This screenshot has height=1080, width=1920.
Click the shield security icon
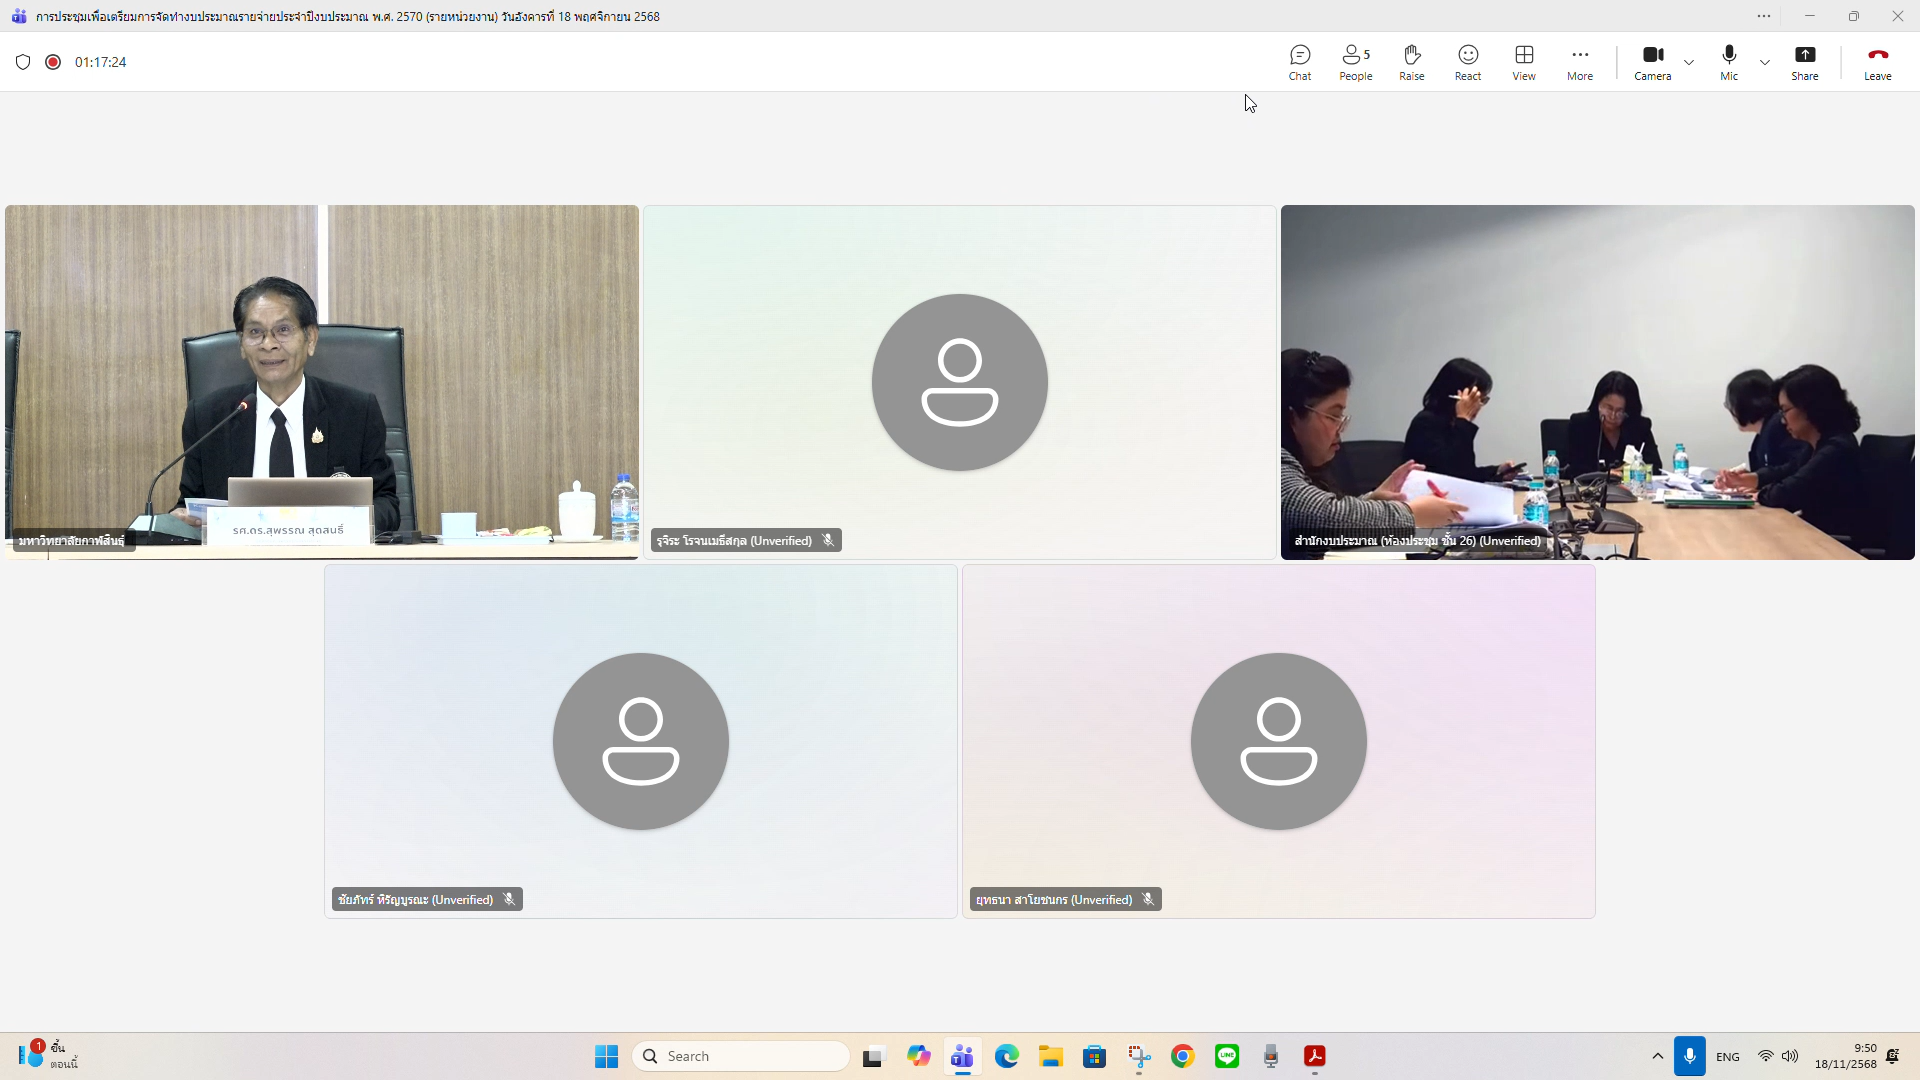click(23, 62)
